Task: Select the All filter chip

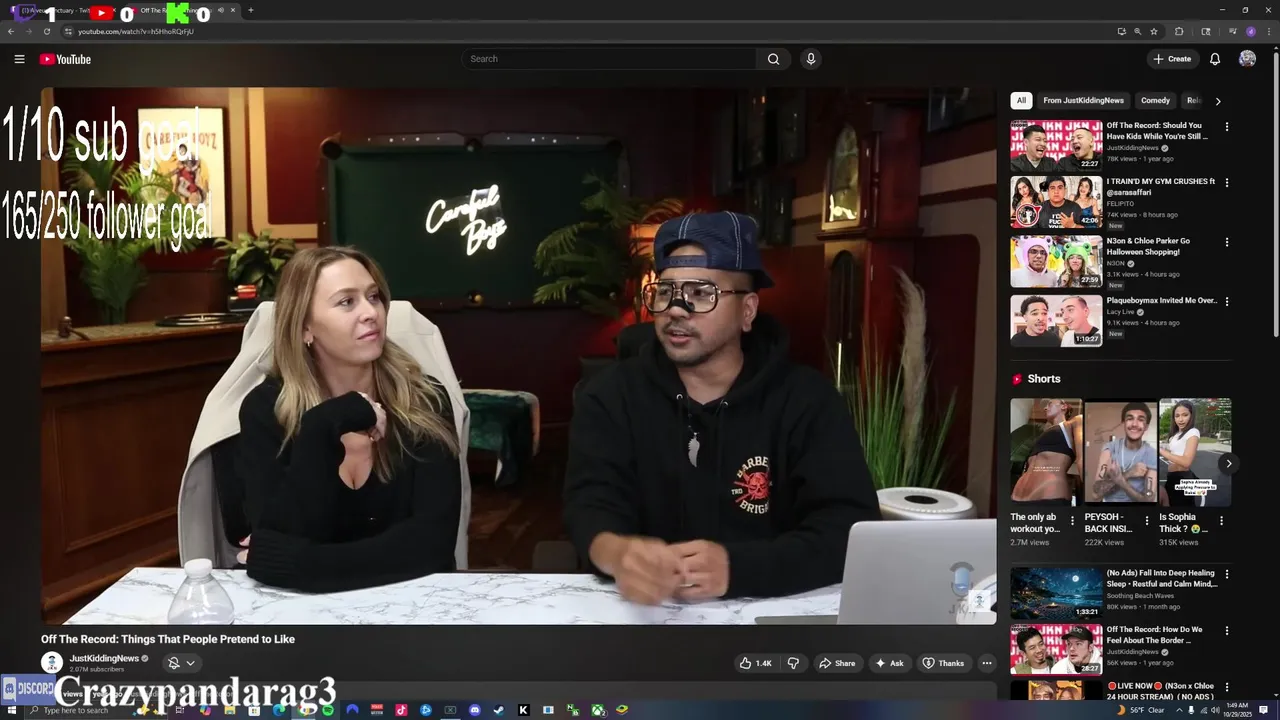Action: [x=1021, y=100]
